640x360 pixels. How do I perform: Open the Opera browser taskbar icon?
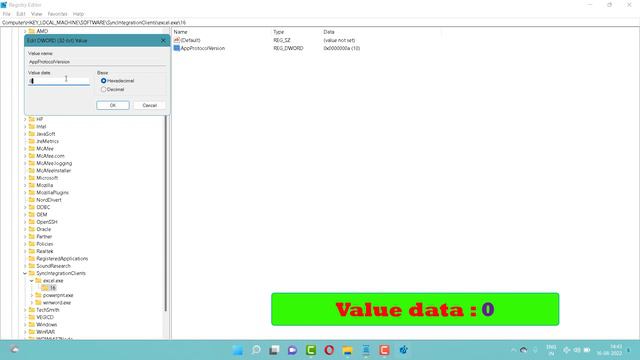tap(329, 350)
